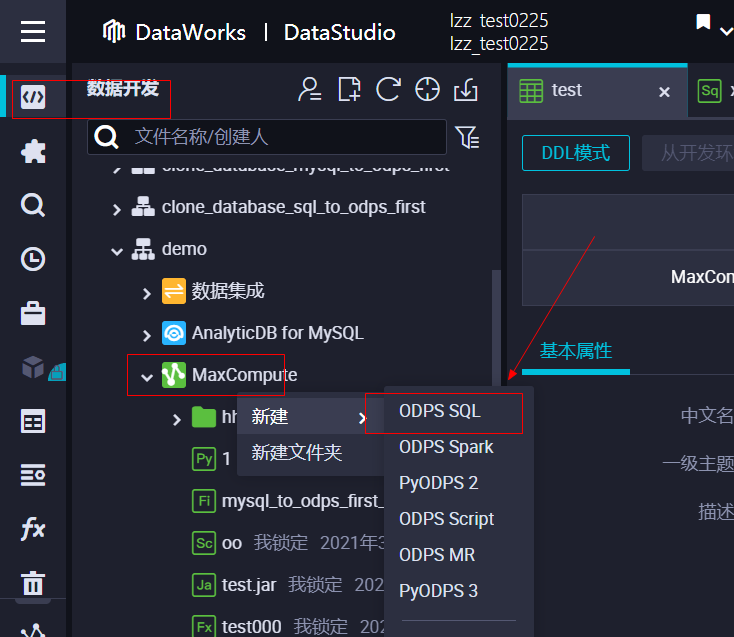734x637 pixels.
Task: Select 新建 in the context menu
Action: (x=310, y=416)
